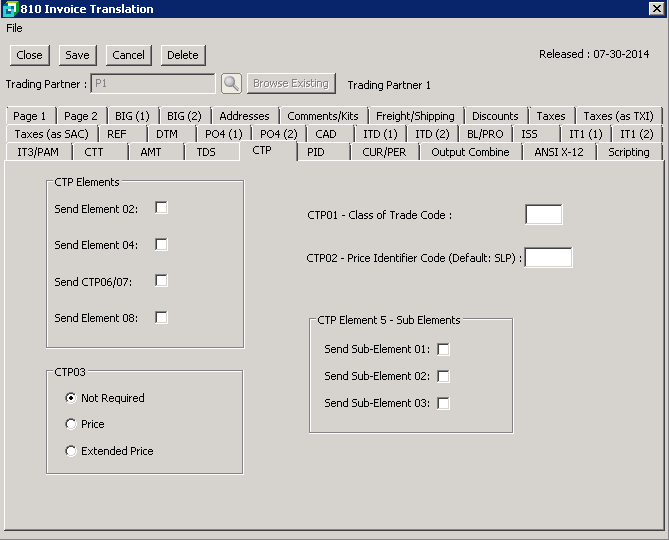Switch to the Freight/Shipping tab
This screenshot has width=669, height=540.
click(415, 116)
